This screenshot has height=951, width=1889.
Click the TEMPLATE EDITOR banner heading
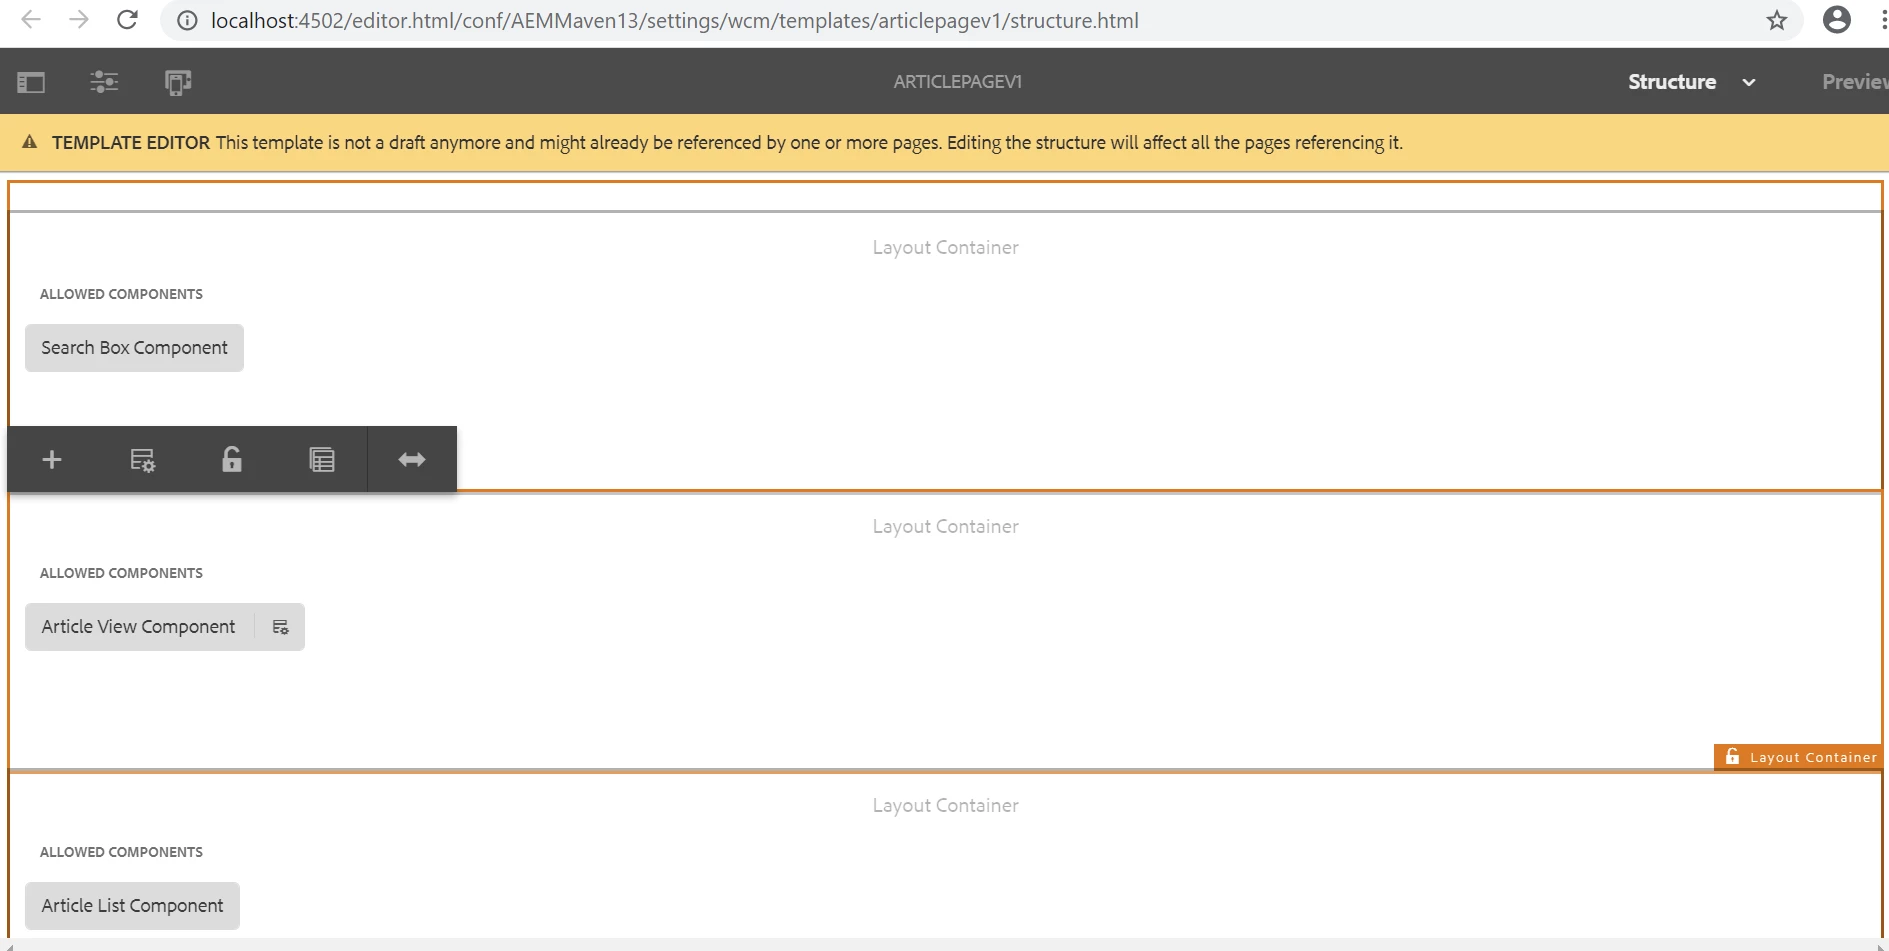point(131,142)
